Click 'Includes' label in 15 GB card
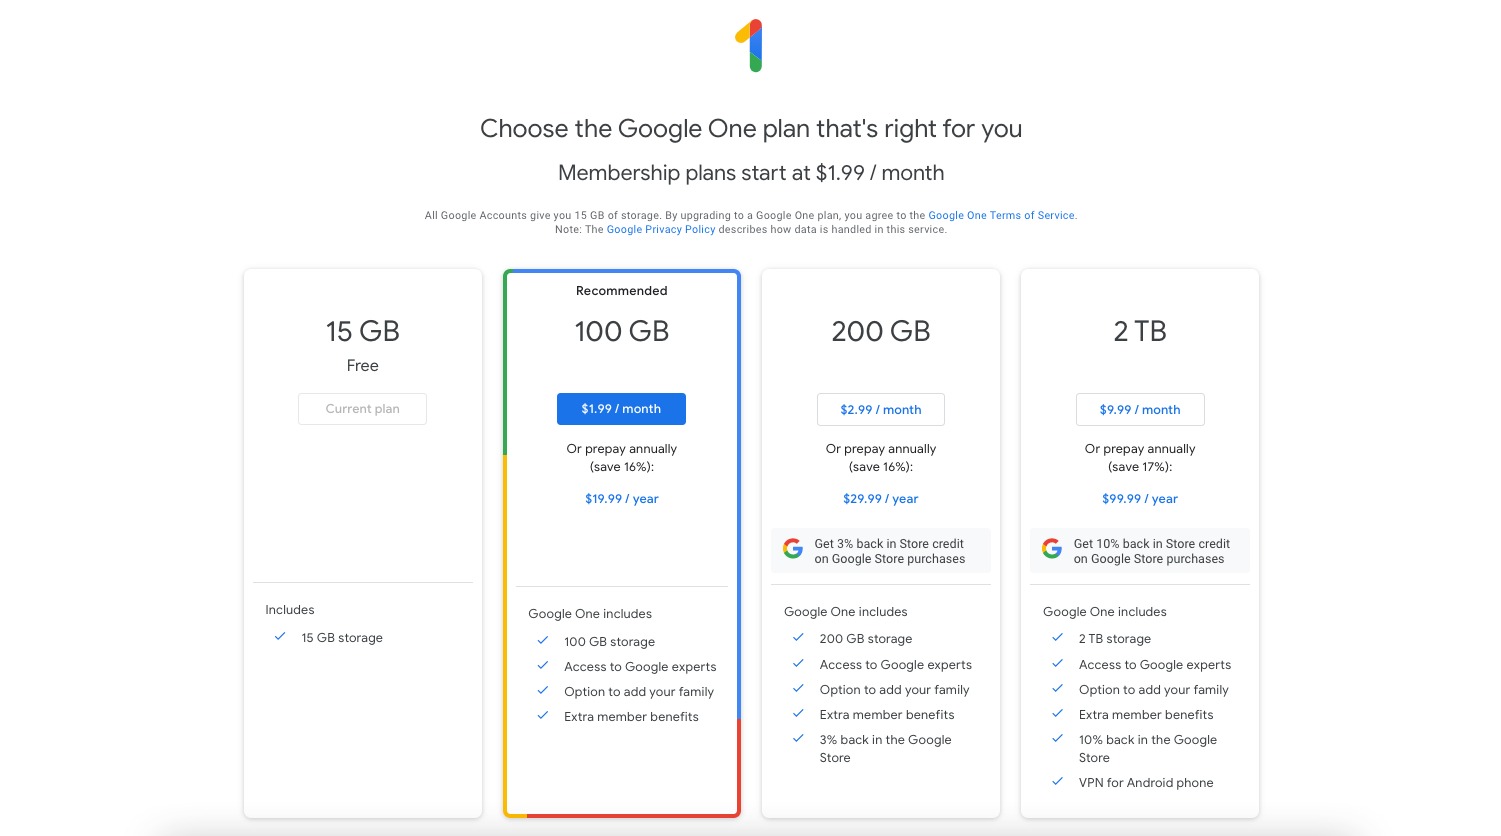The image size is (1501, 836). tap(290, 610)
